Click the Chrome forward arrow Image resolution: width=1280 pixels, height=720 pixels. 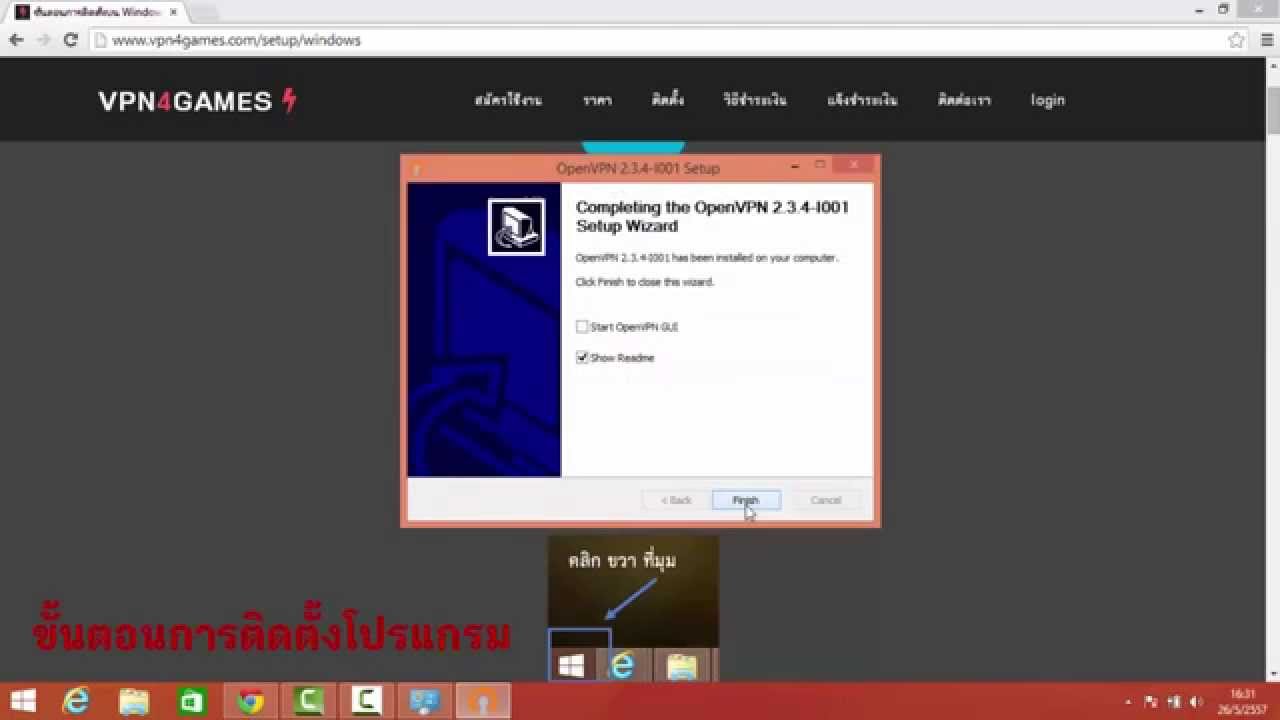pos(43,40)
